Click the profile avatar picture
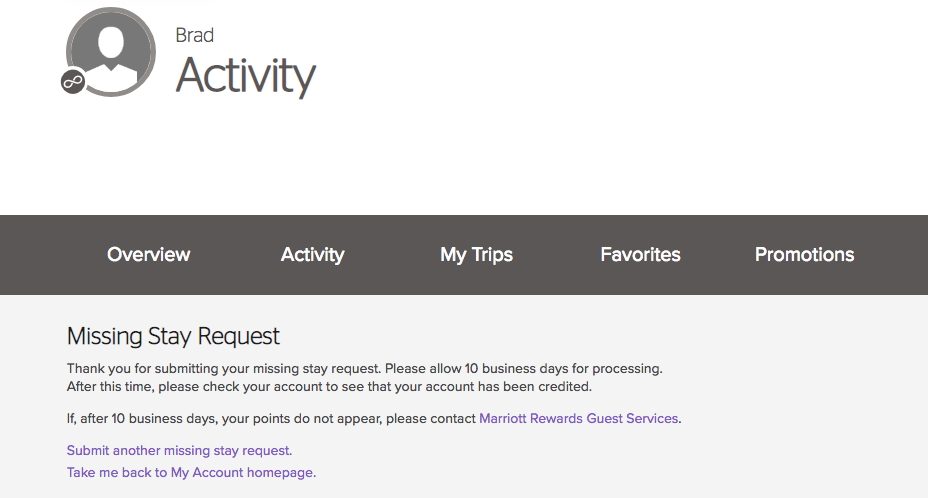The image size is (928, 498). tap(111, 51)
